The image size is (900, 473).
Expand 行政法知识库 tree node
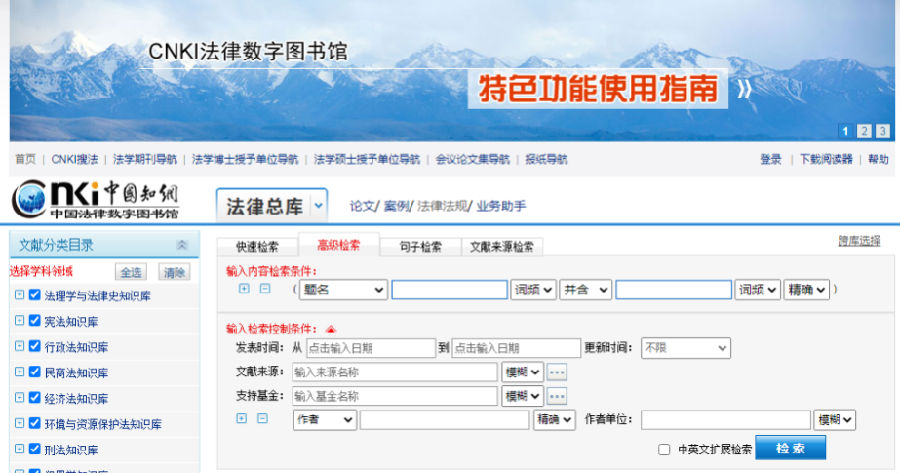20,346
